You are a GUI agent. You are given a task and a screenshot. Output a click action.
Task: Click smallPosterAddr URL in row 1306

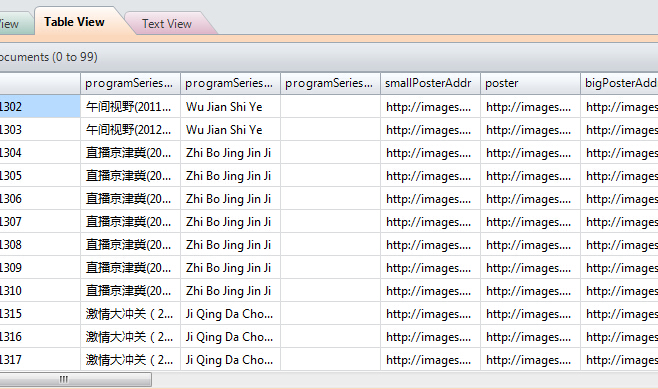click(x=430, y=199)
